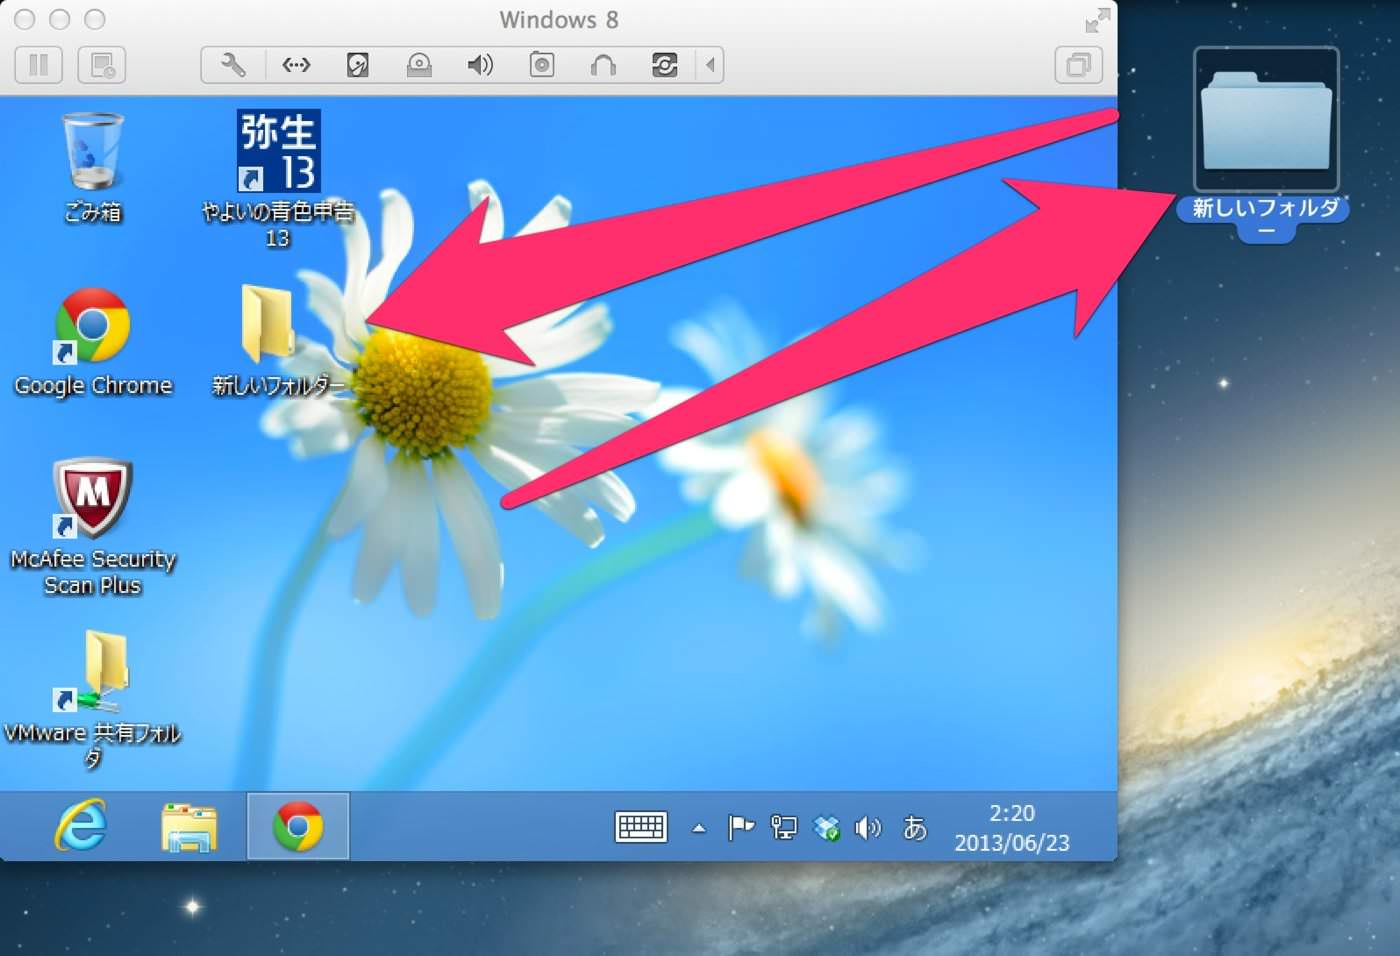Click the Chrome button on the taskbar

(298, 826)
